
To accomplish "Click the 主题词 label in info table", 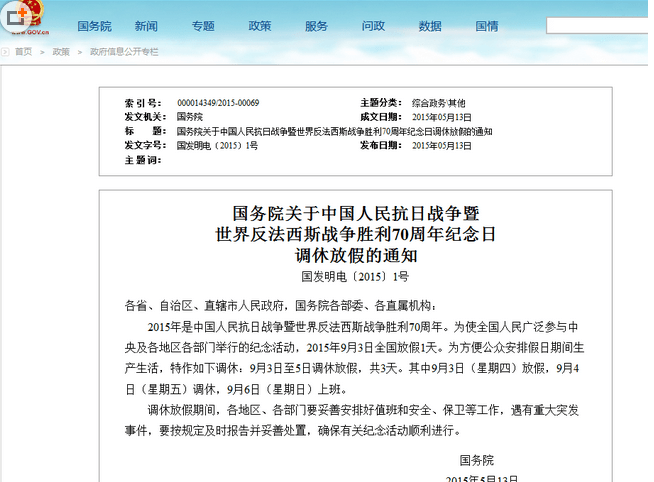I will [x=143, y=160].
